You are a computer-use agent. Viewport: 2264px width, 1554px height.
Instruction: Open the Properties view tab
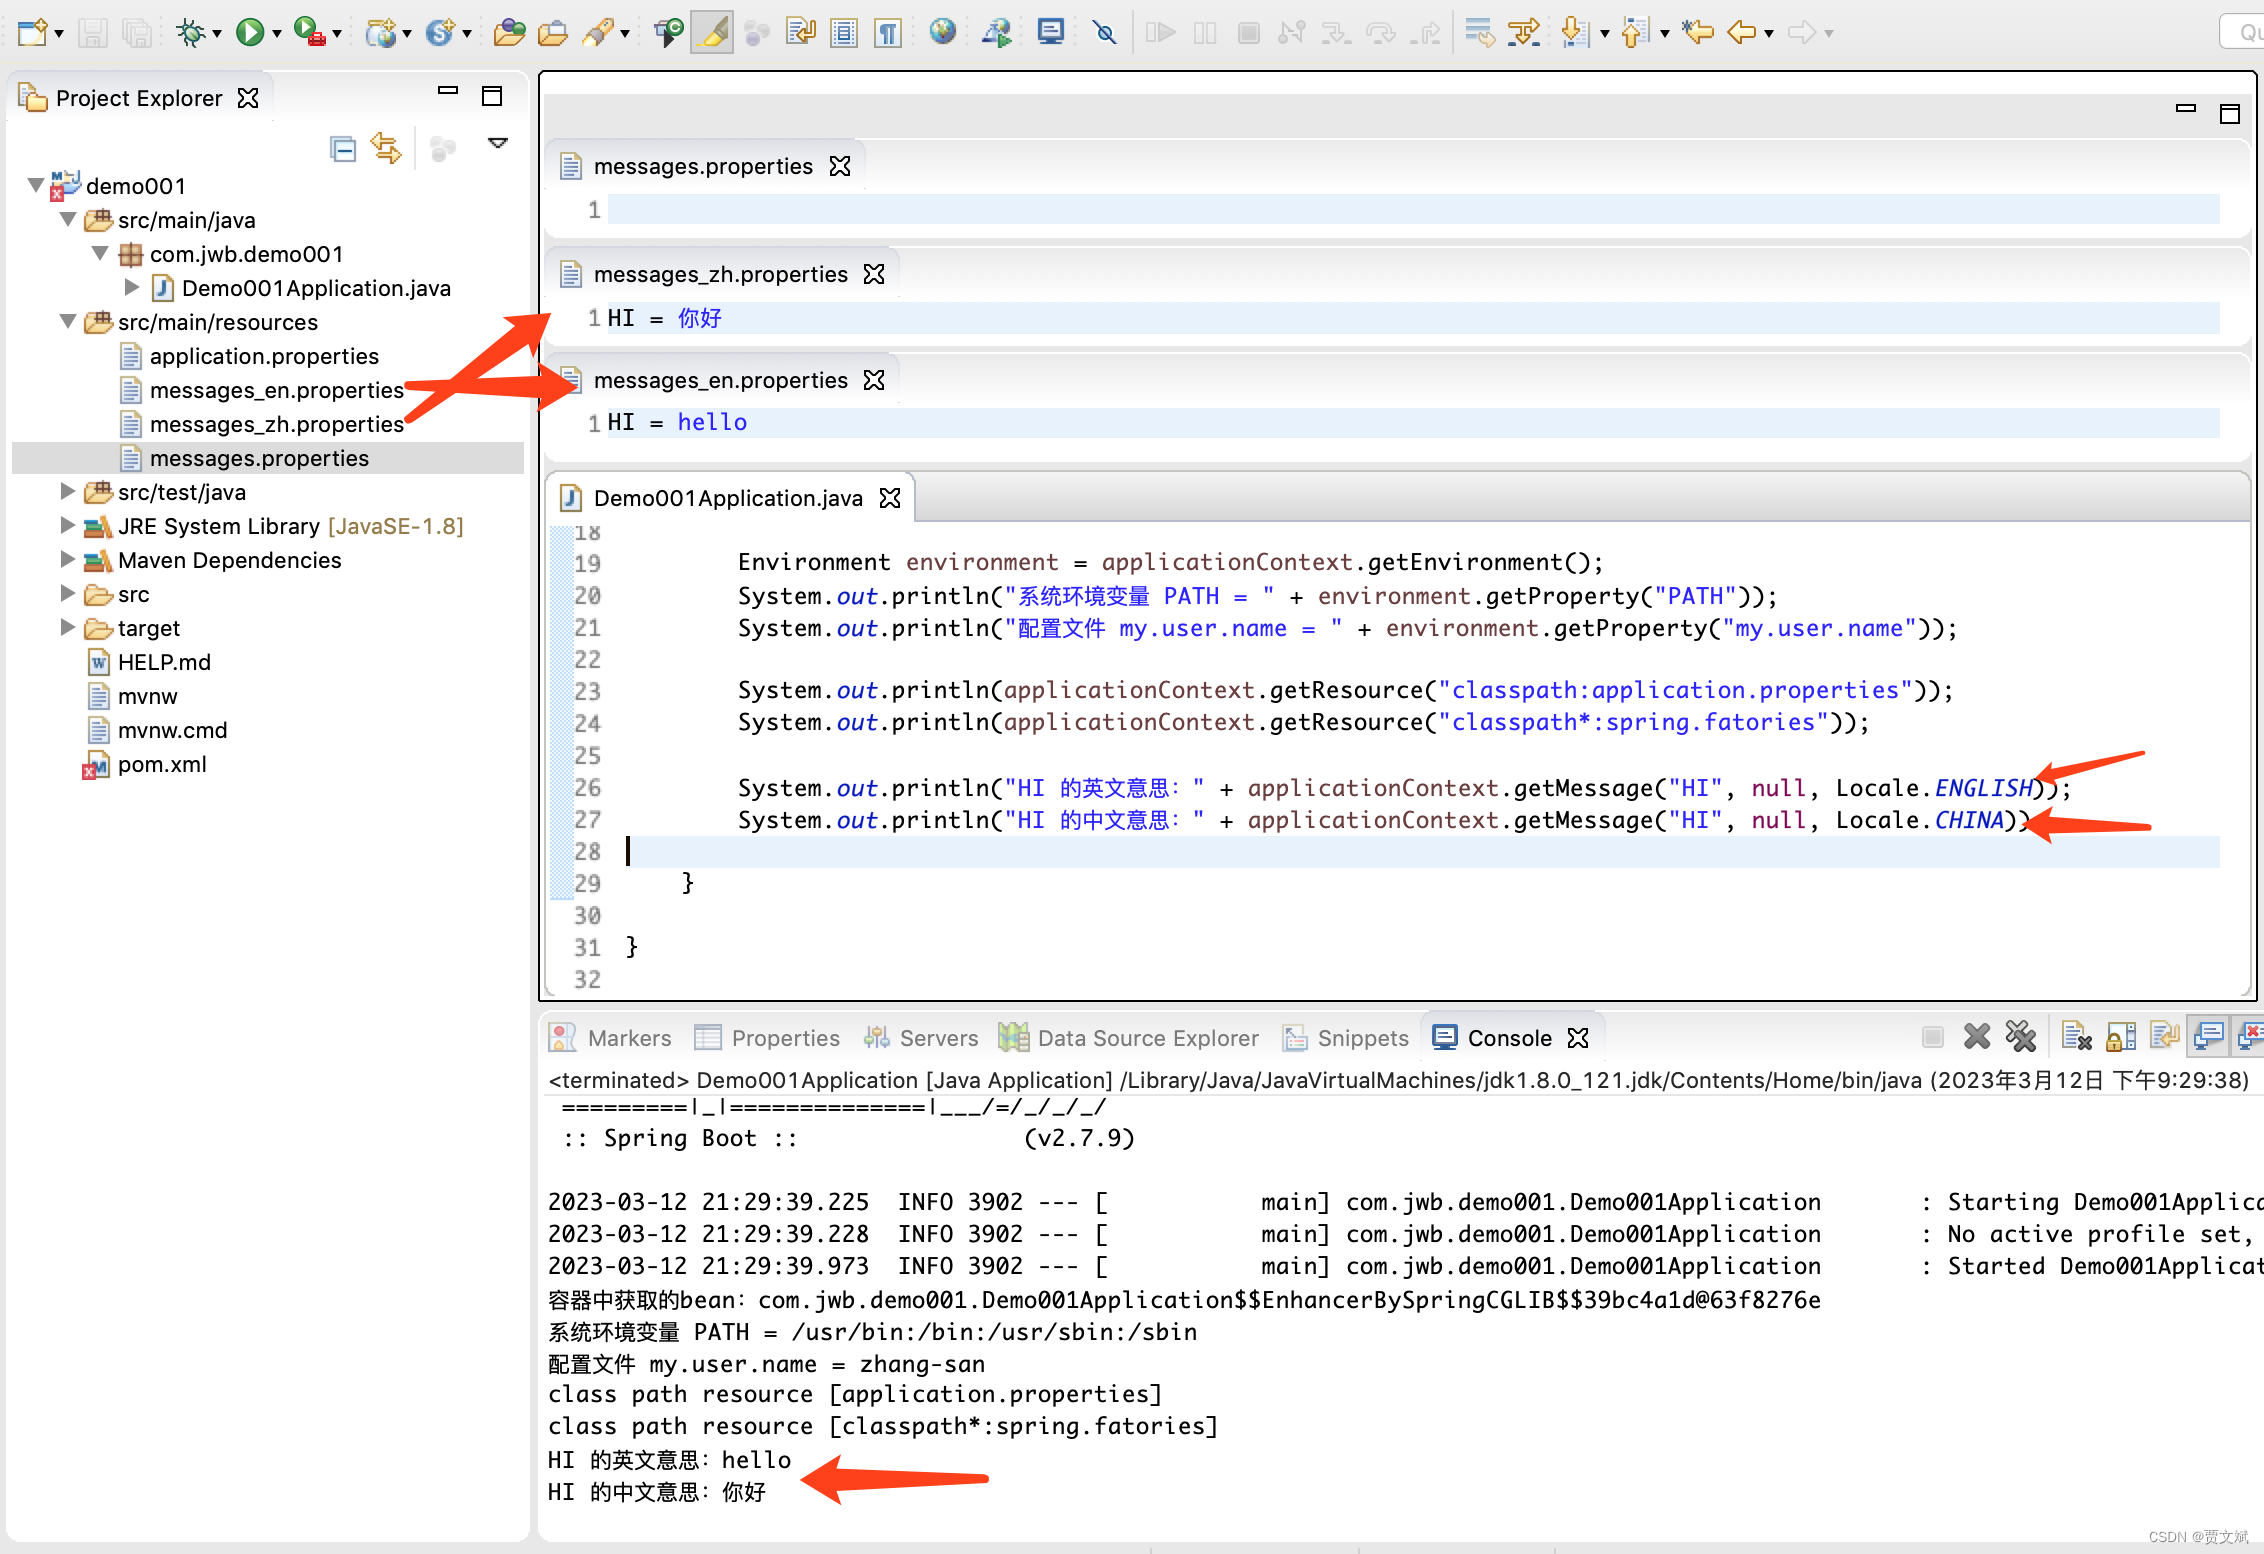tap(768, 1038)
